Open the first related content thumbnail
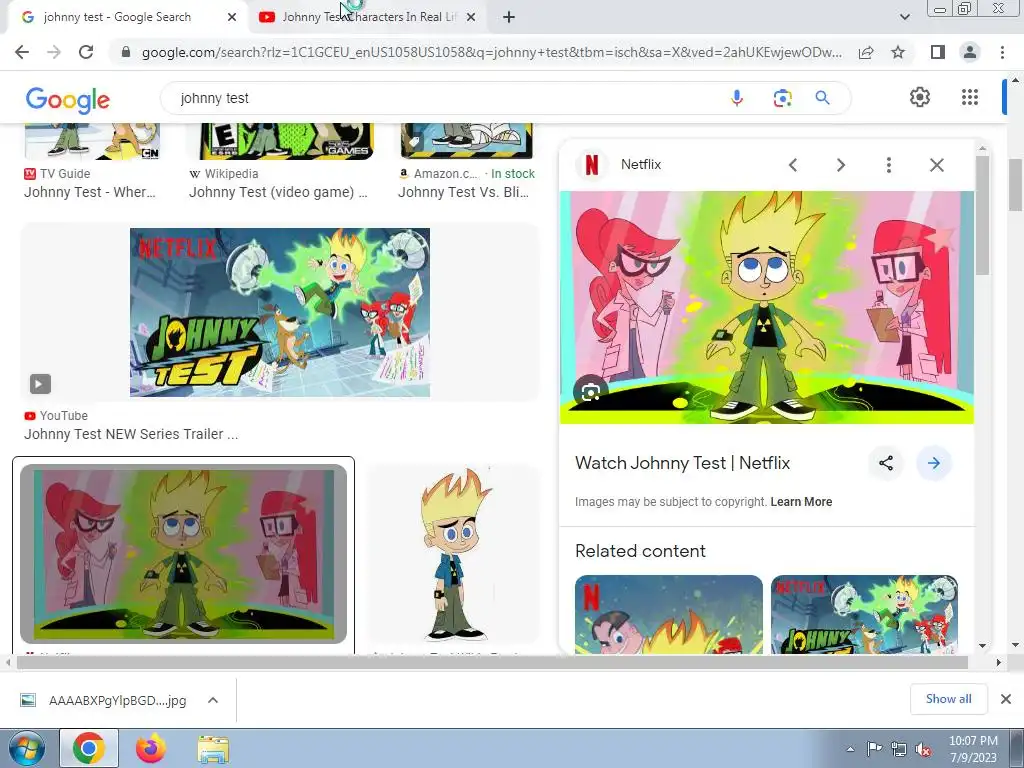The height and width of the screenshot is (768, 1024). click(669, 614)
